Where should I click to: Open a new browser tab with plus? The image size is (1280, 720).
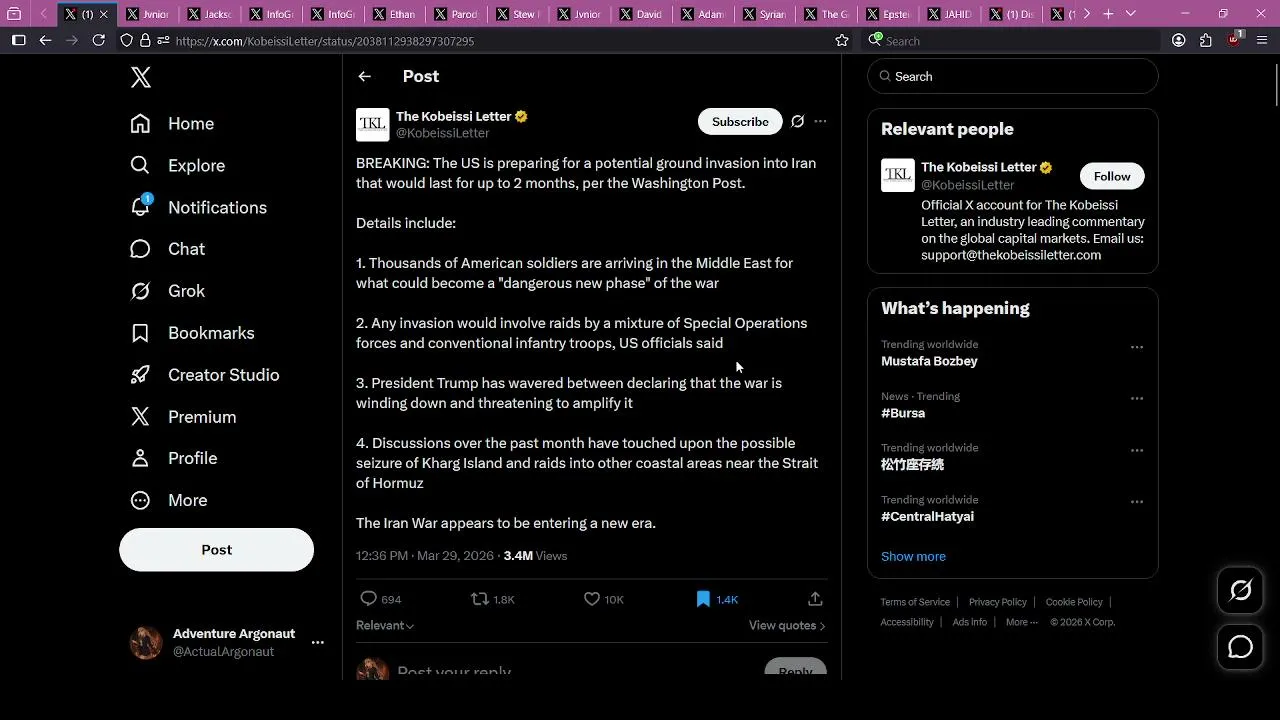point(1108,14)
